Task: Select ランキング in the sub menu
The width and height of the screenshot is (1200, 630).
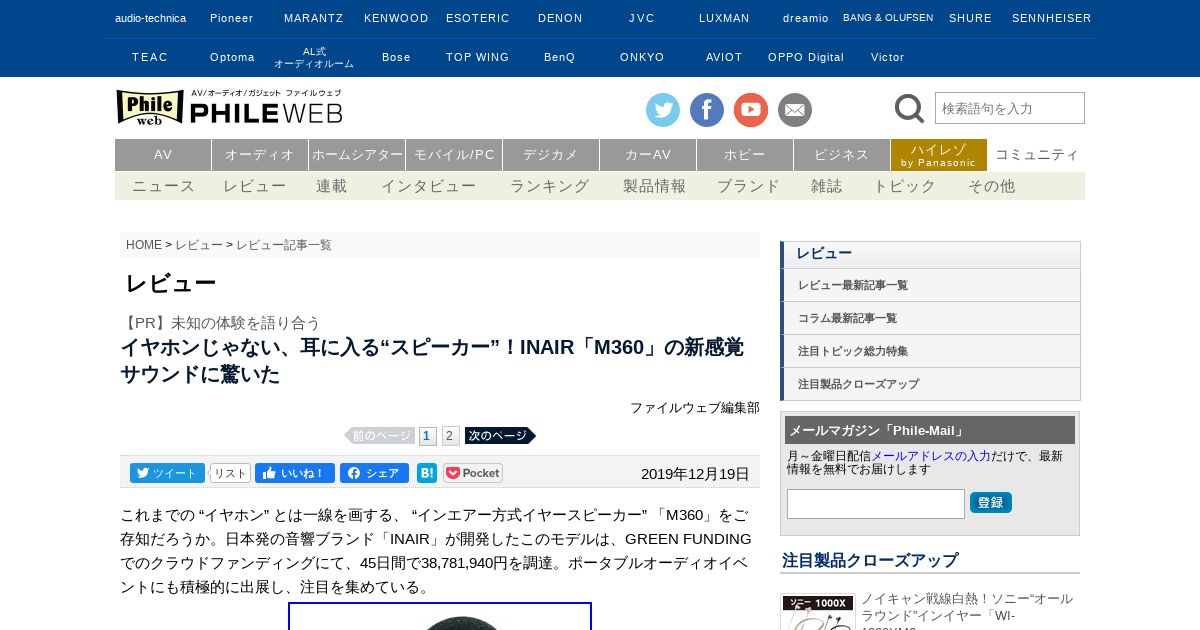Action: (x=550, y=186)
